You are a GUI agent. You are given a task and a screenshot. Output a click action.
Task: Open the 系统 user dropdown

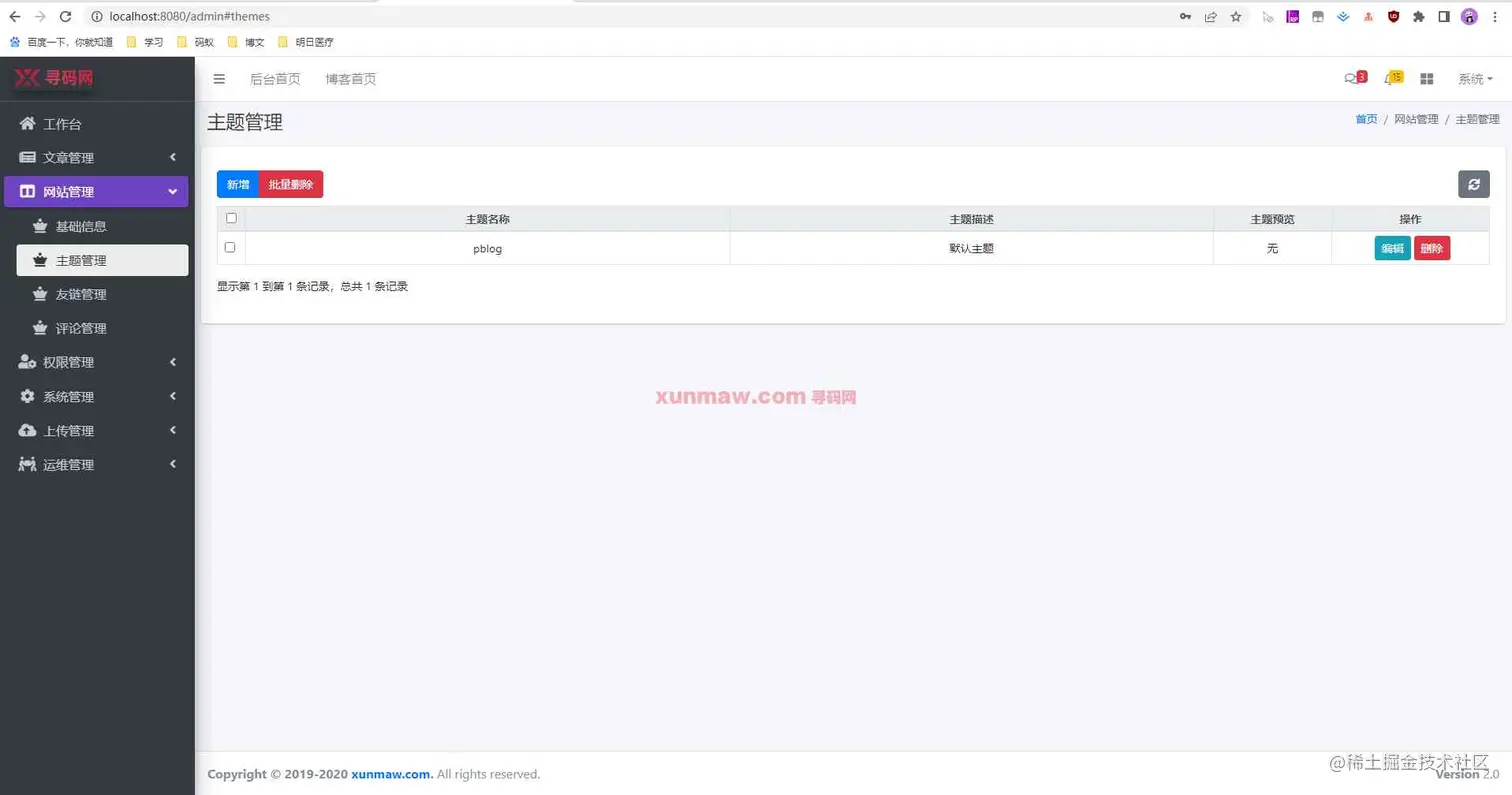point(1475,79)
